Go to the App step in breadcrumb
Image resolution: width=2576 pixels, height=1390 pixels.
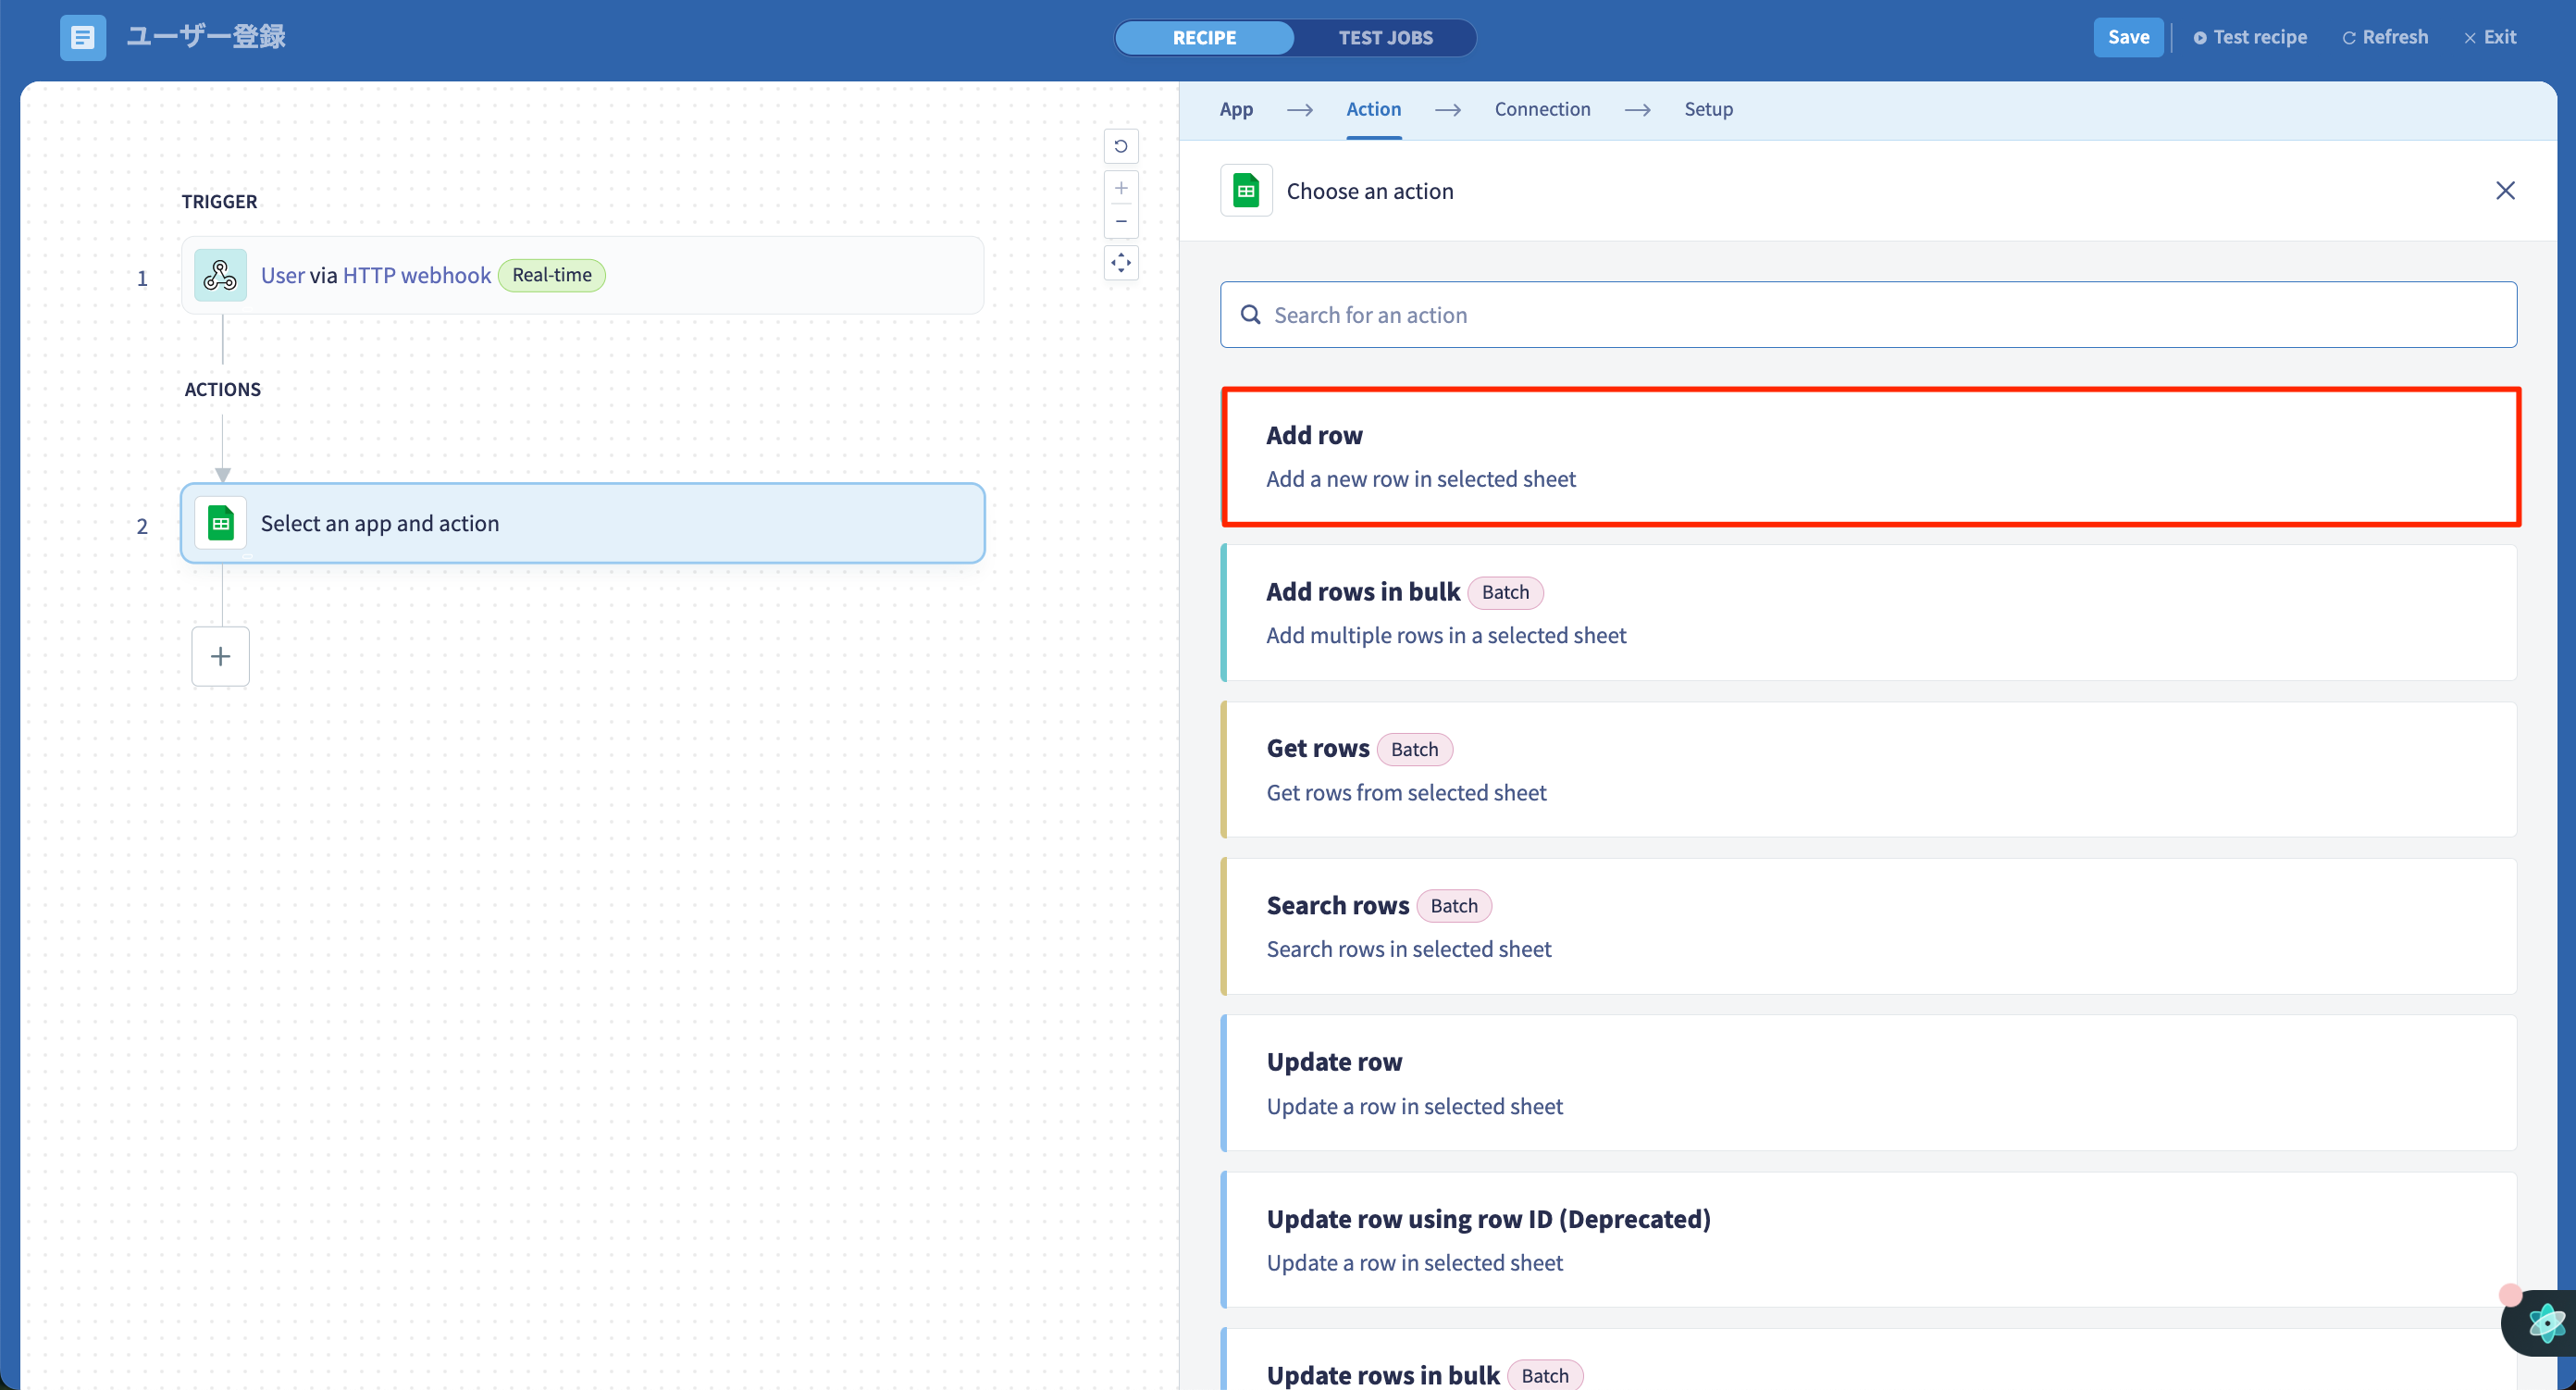tap(1236, 109)
